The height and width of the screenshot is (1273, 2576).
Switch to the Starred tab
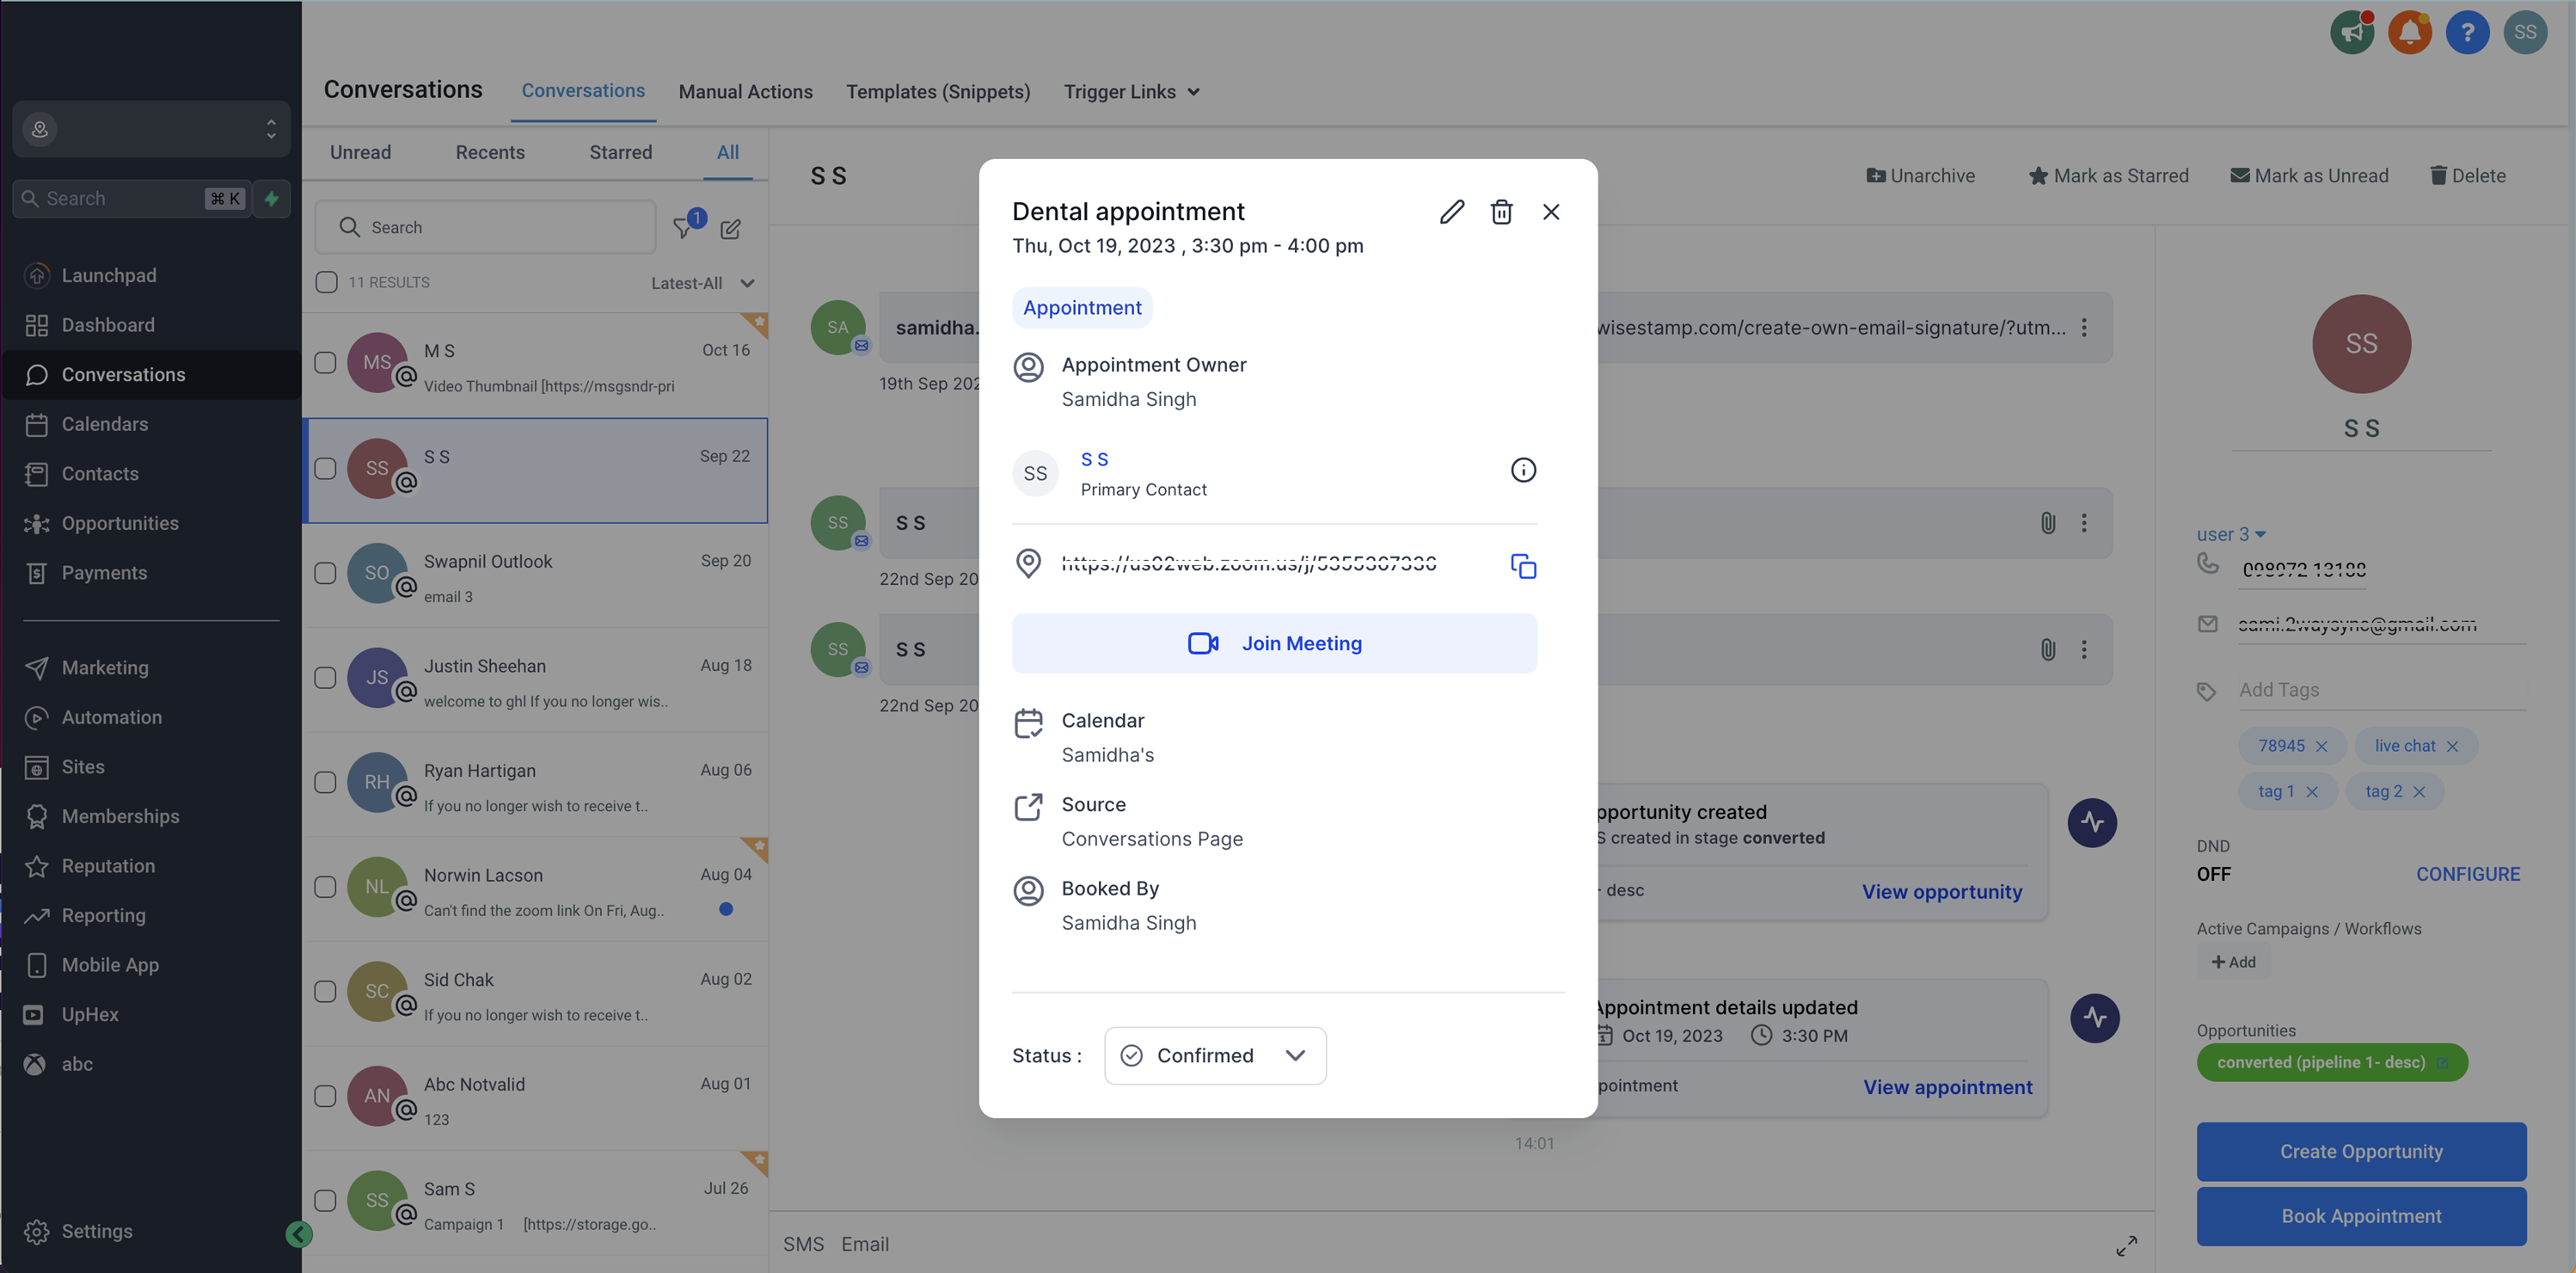(x=621, y=152)
